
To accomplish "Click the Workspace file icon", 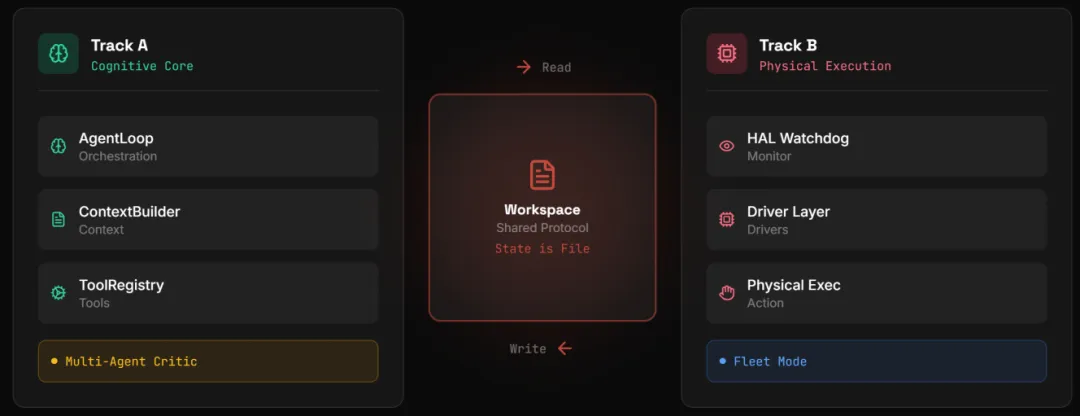I will pos(542,175).
